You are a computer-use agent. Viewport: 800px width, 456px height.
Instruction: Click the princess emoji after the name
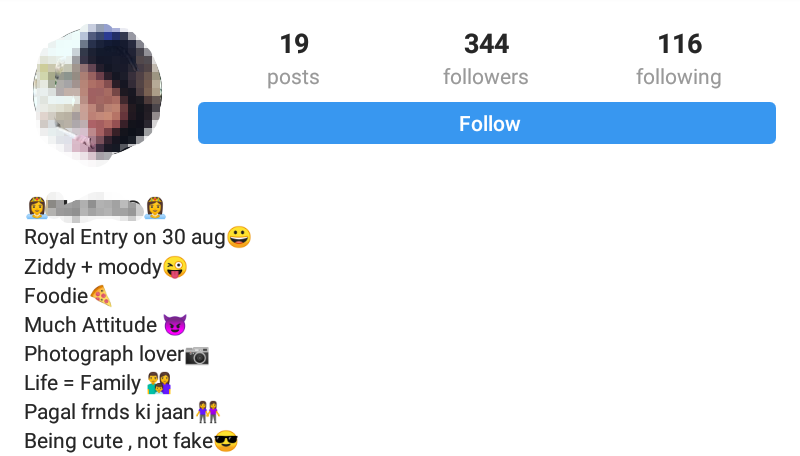click(155, 208)
